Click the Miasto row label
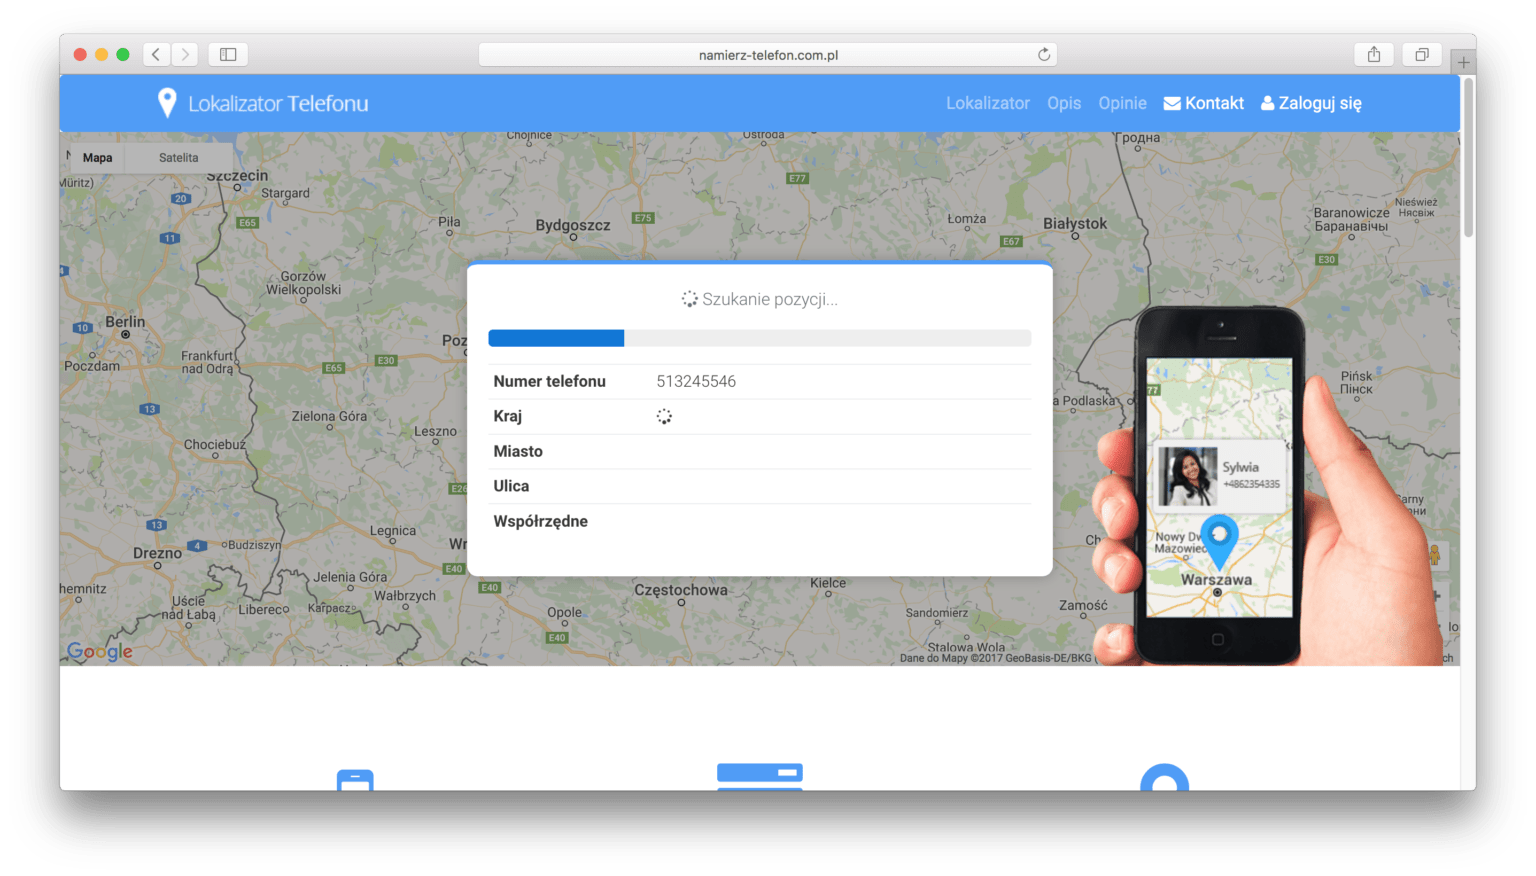This screenshot has height=876, width=1536. click(x=518, y=451)
